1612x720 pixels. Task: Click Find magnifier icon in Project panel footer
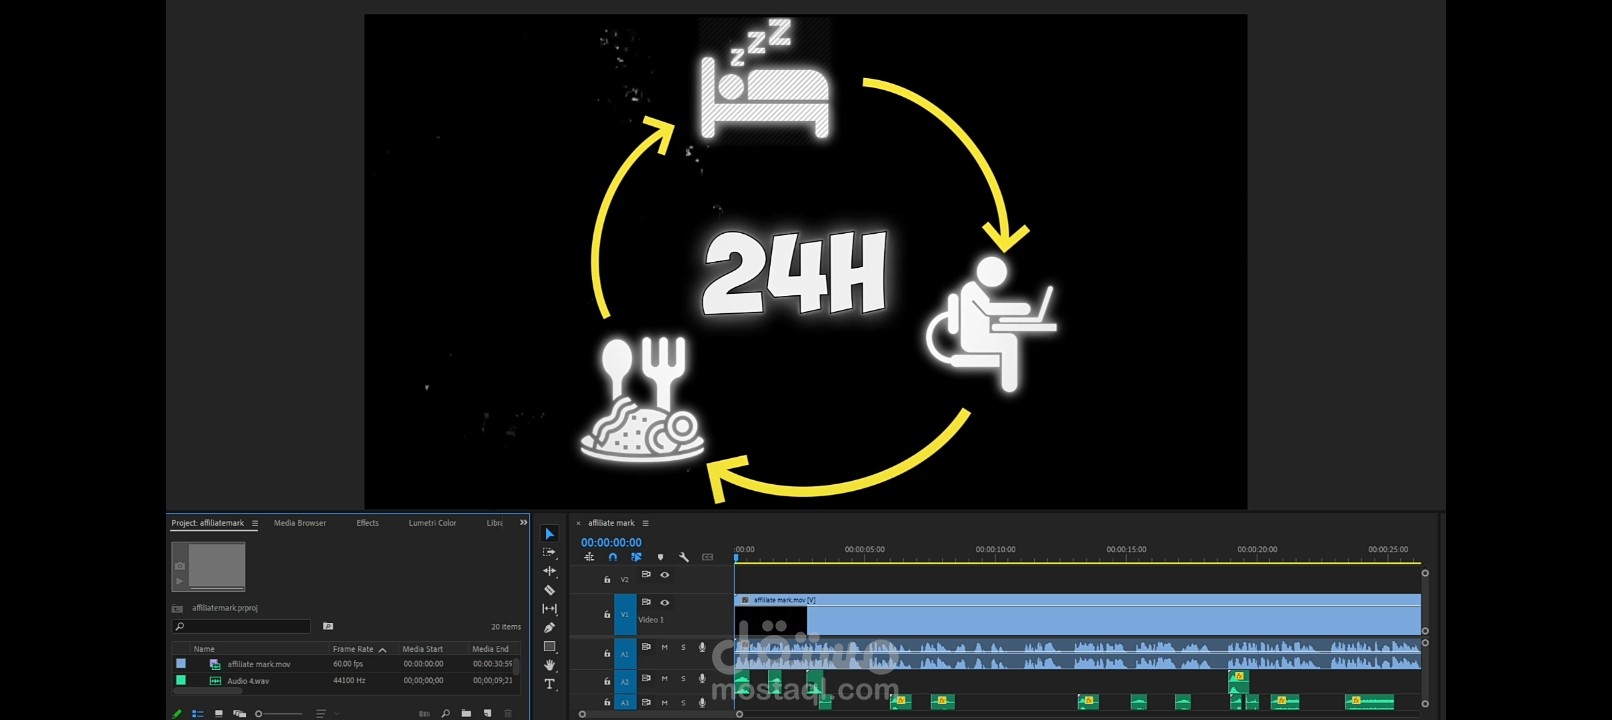446,713
